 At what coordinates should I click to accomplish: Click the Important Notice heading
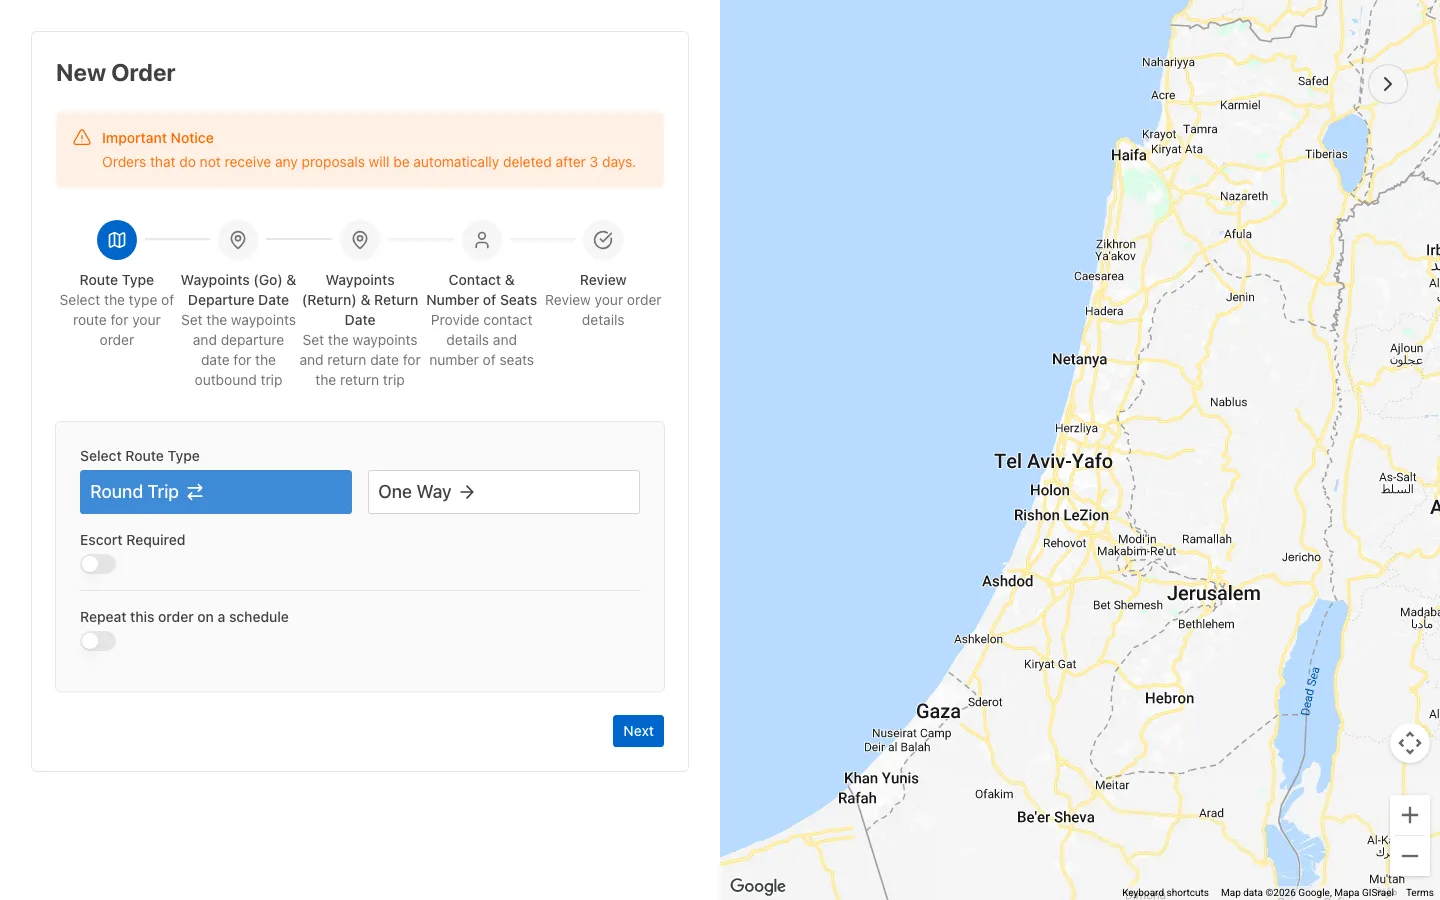158,138
